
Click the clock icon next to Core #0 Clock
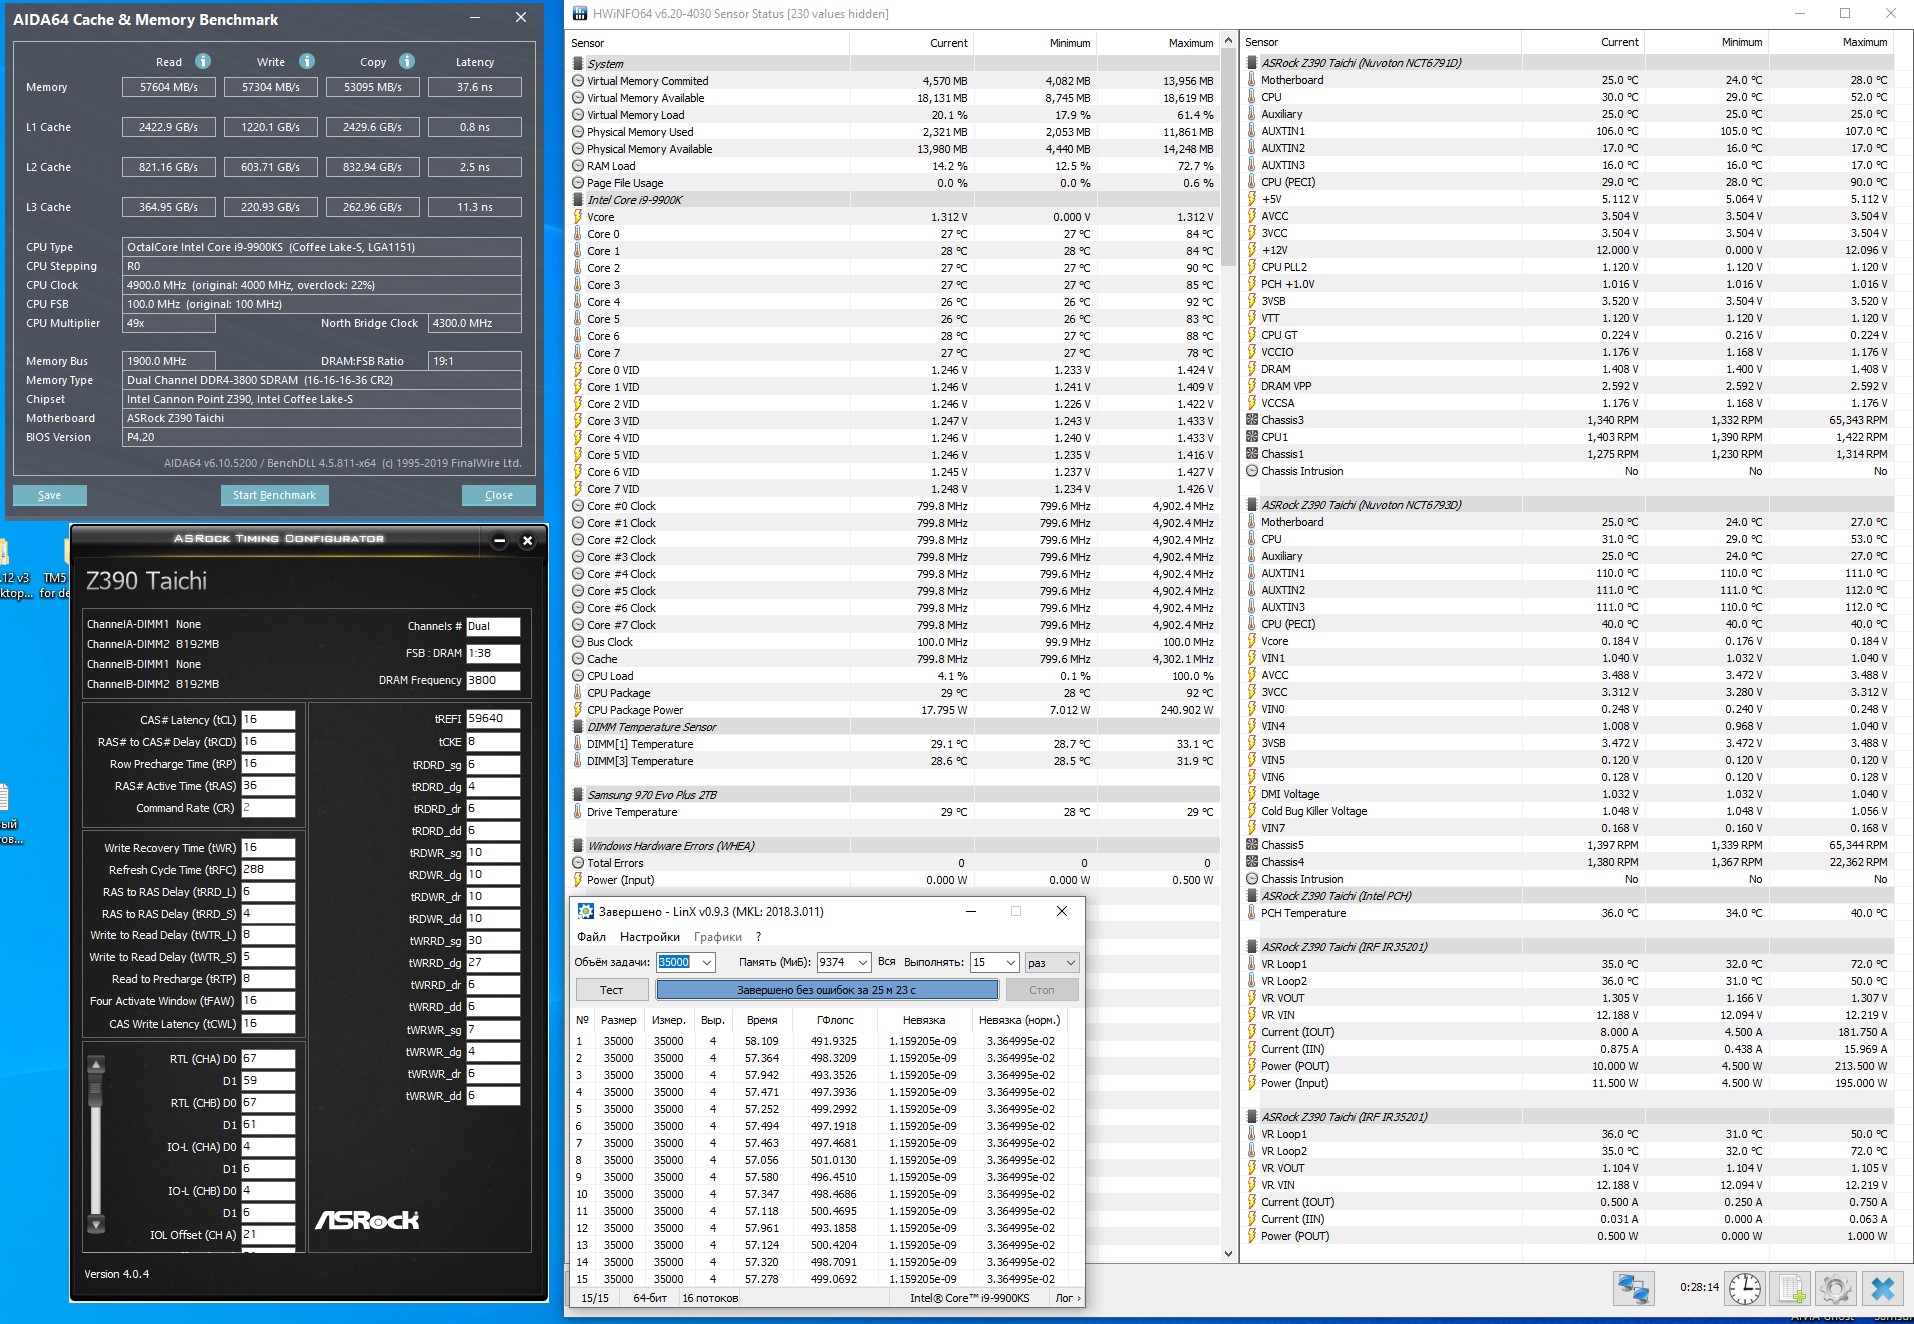[x=578, y=506]
